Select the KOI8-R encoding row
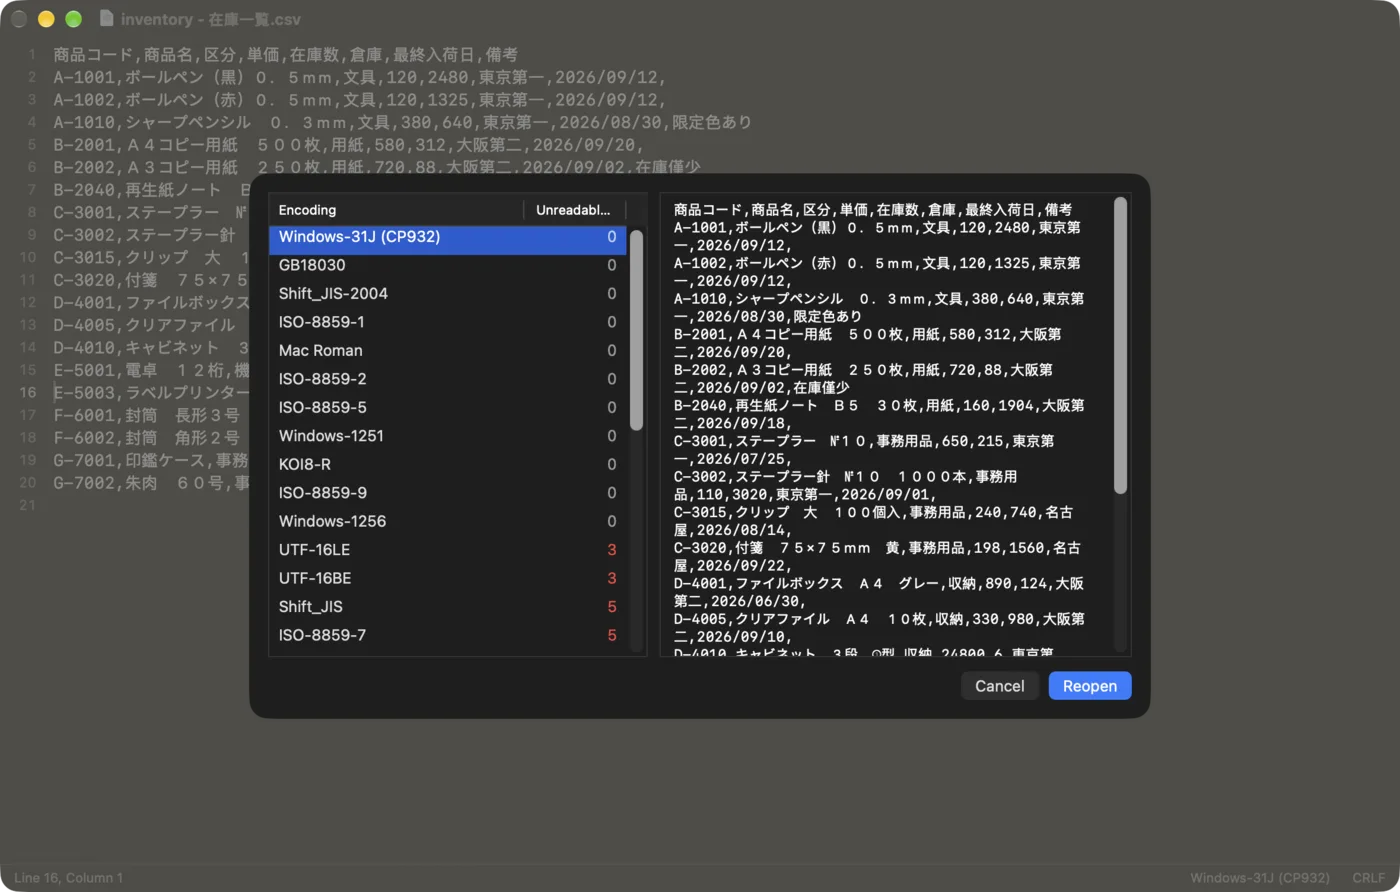Image resolution: width=1400 pixels, height=892 pixels. click(447, 465)
